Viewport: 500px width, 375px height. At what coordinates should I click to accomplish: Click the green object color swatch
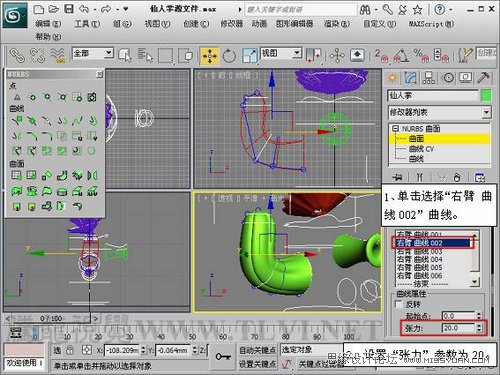pyautogui.click(x=486, y=96)
